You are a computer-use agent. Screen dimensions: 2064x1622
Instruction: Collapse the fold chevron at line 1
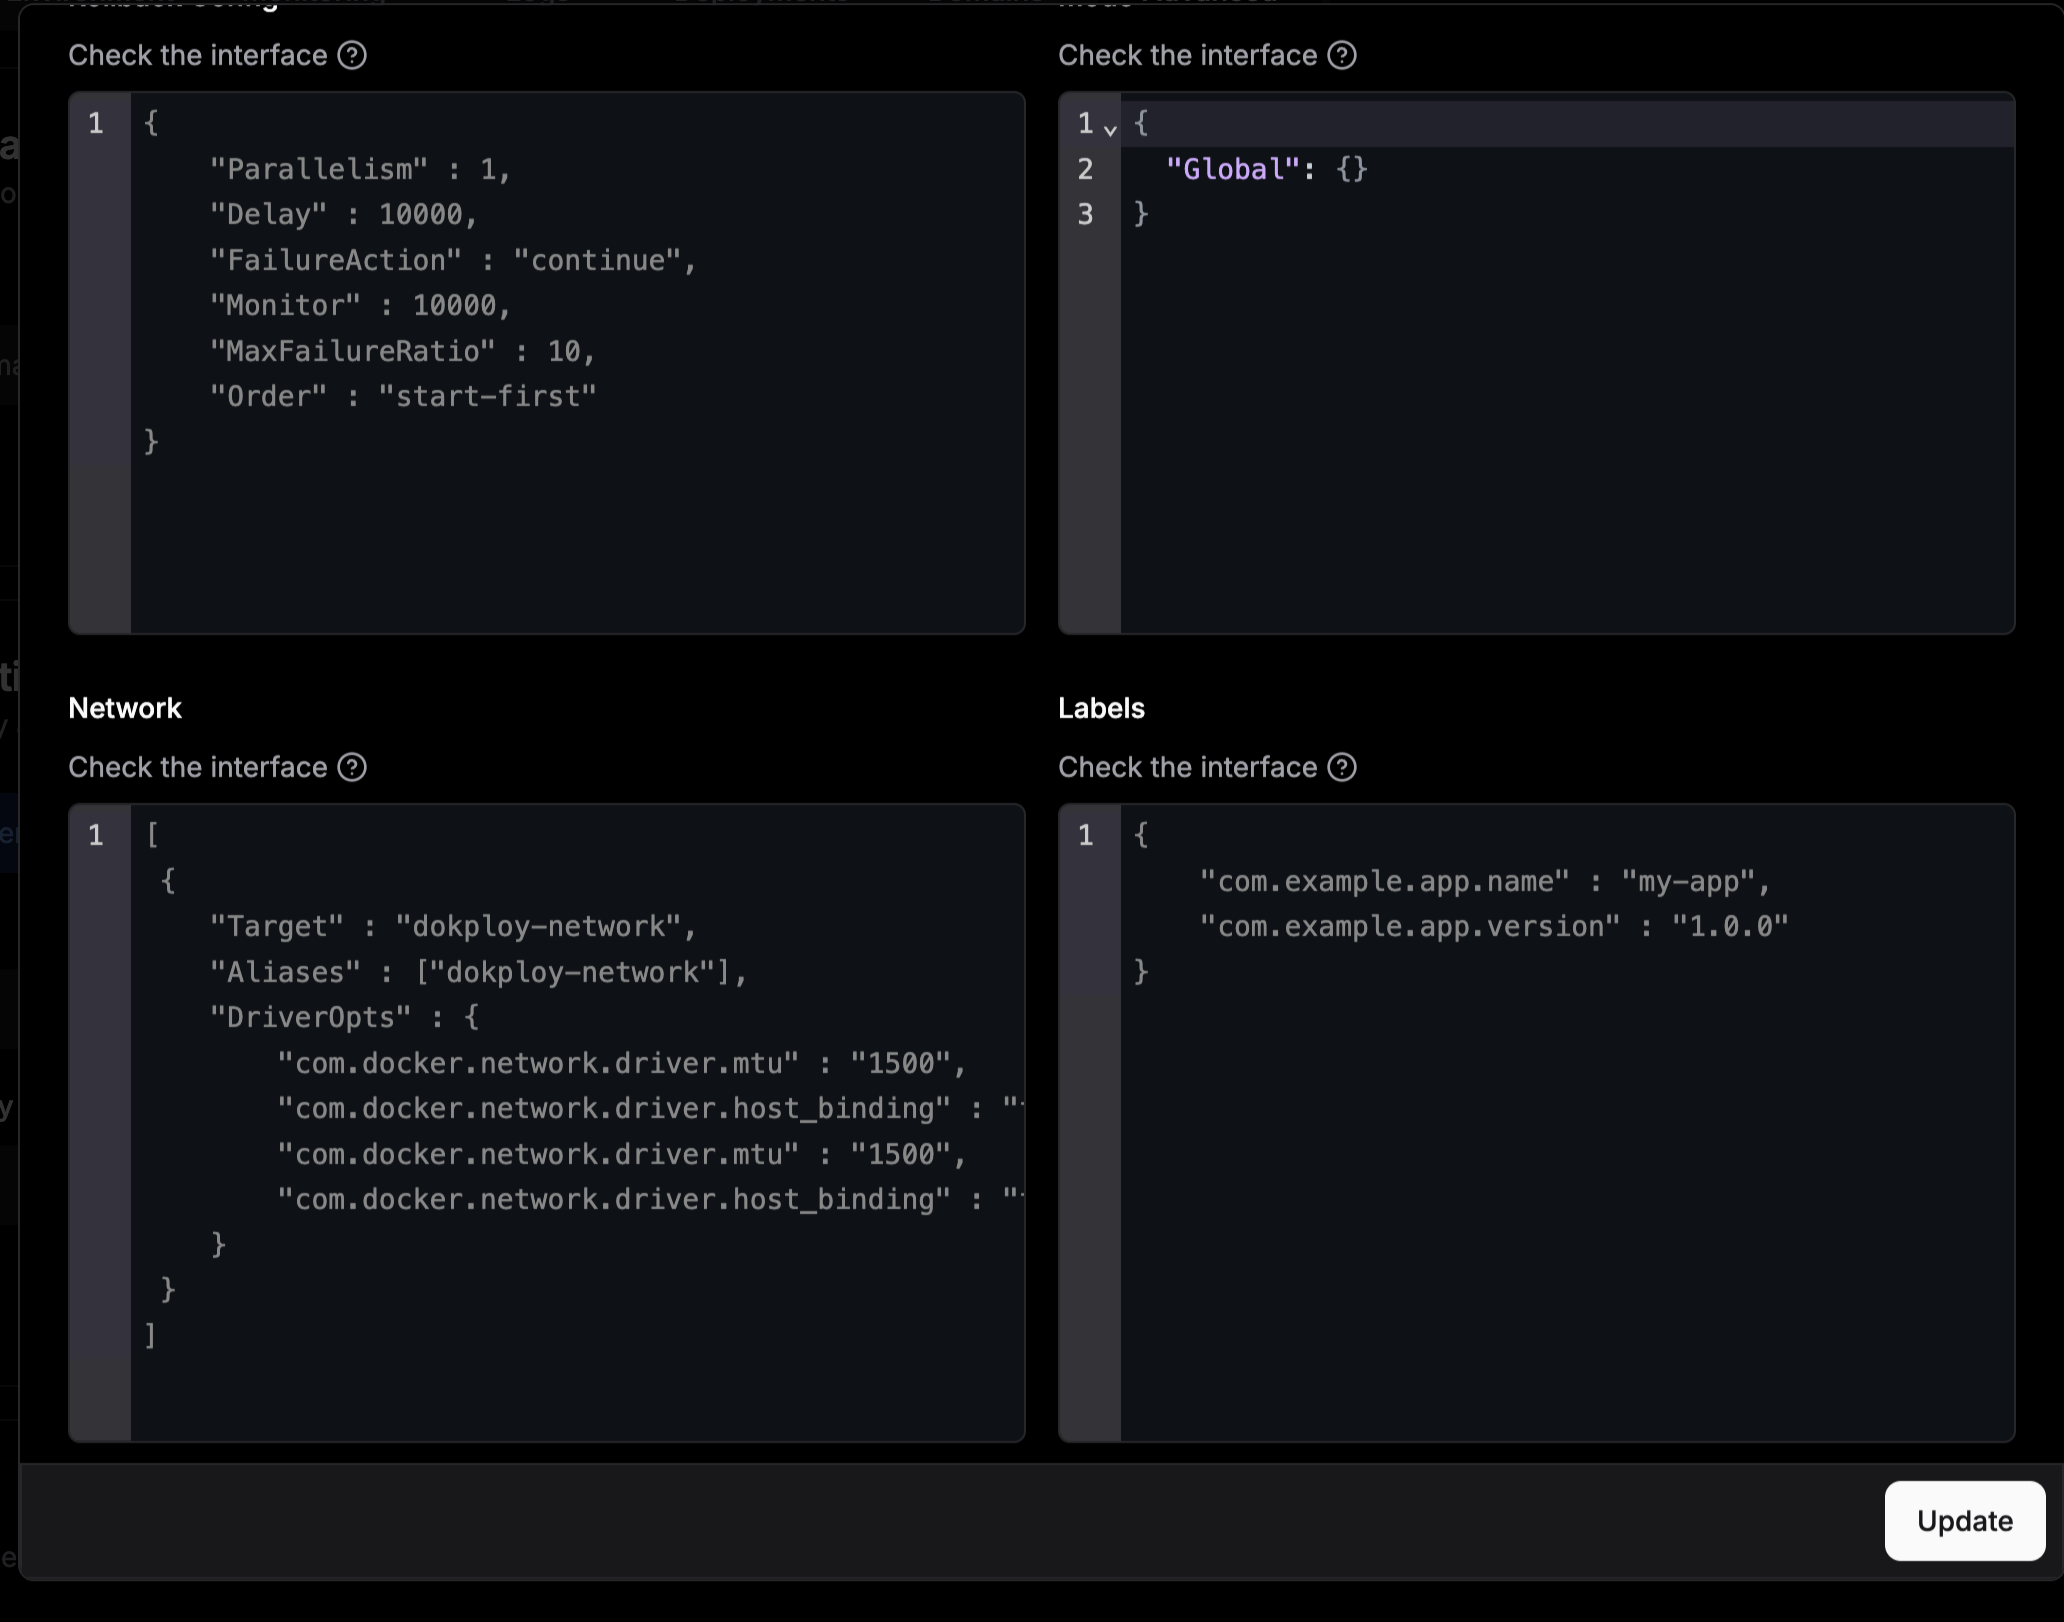[1110, 129]
